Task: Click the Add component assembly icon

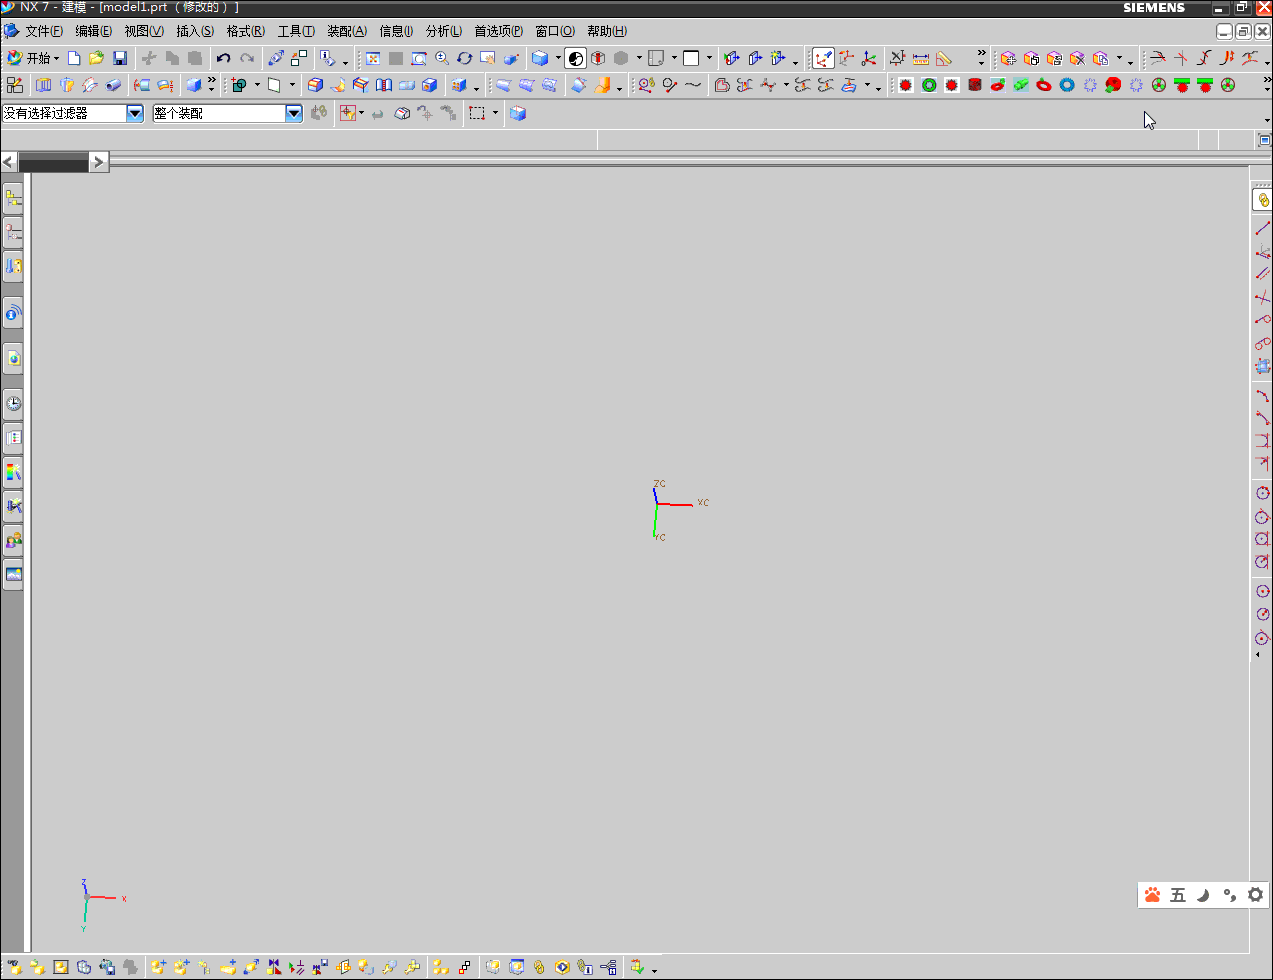Action: click(158, 967)
